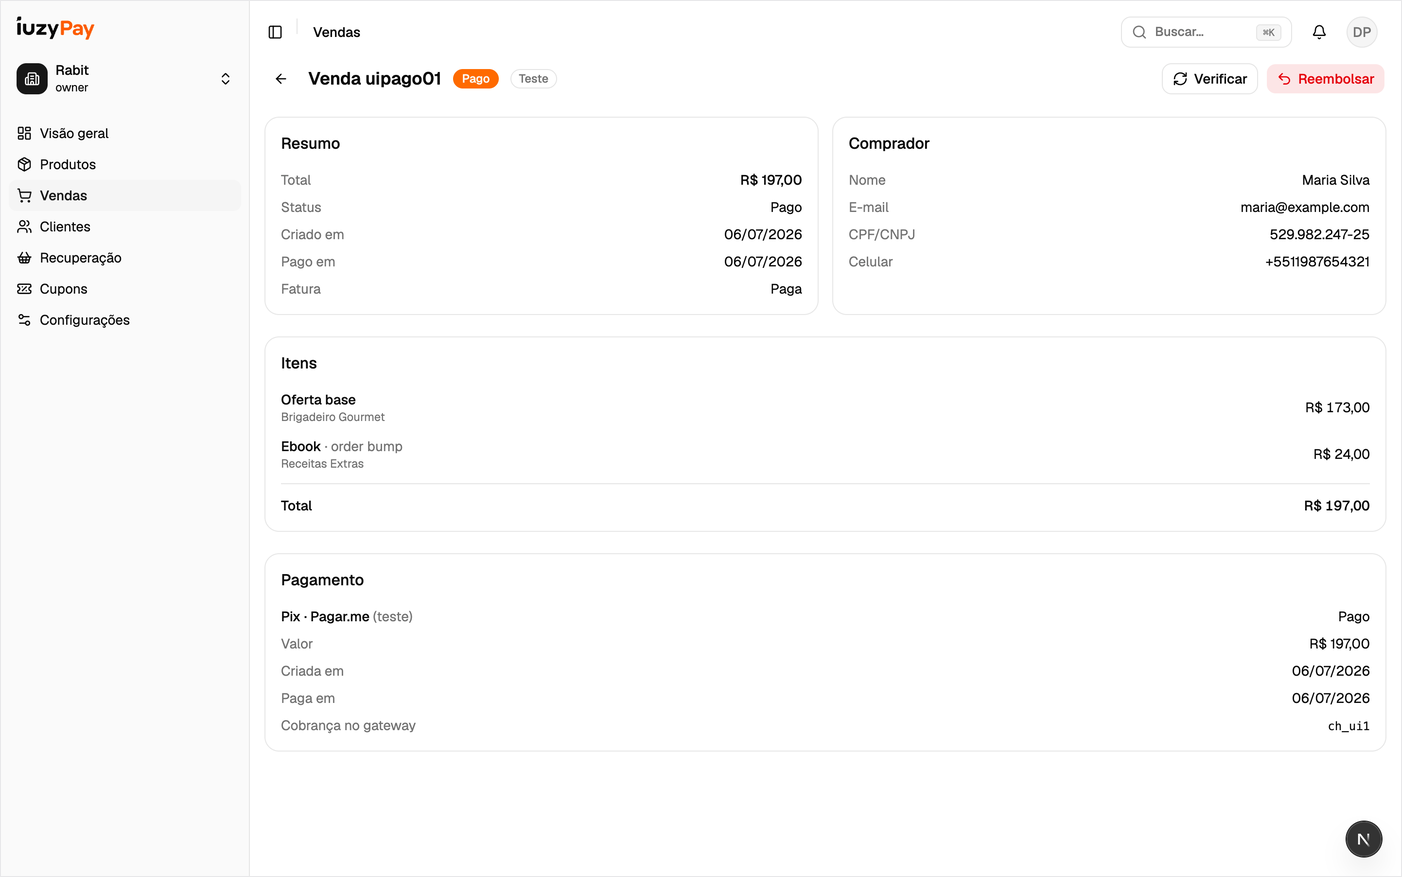
Task: Click the Itens total R$ 197,00
Action: click(1337, 506)
